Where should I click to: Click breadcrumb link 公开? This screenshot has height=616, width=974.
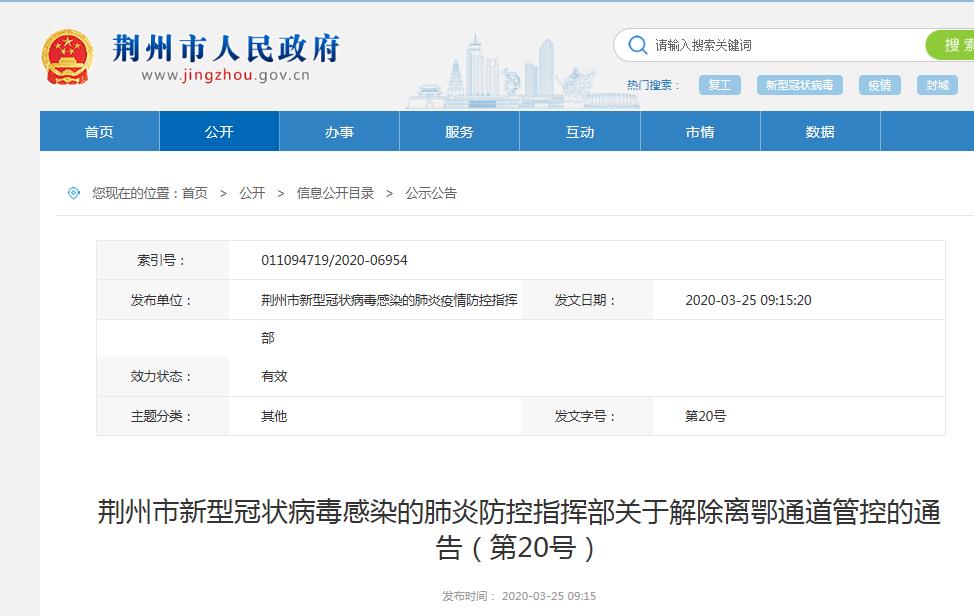[252, 193]
